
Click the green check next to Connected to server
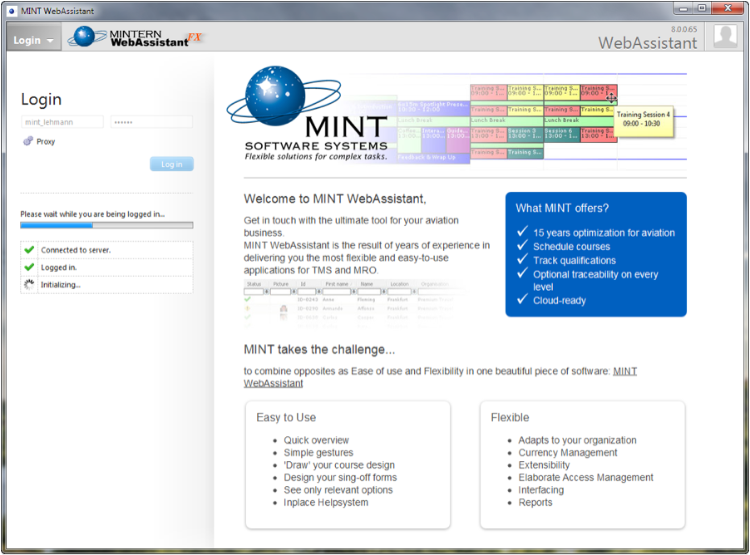(x=29, y=250)
